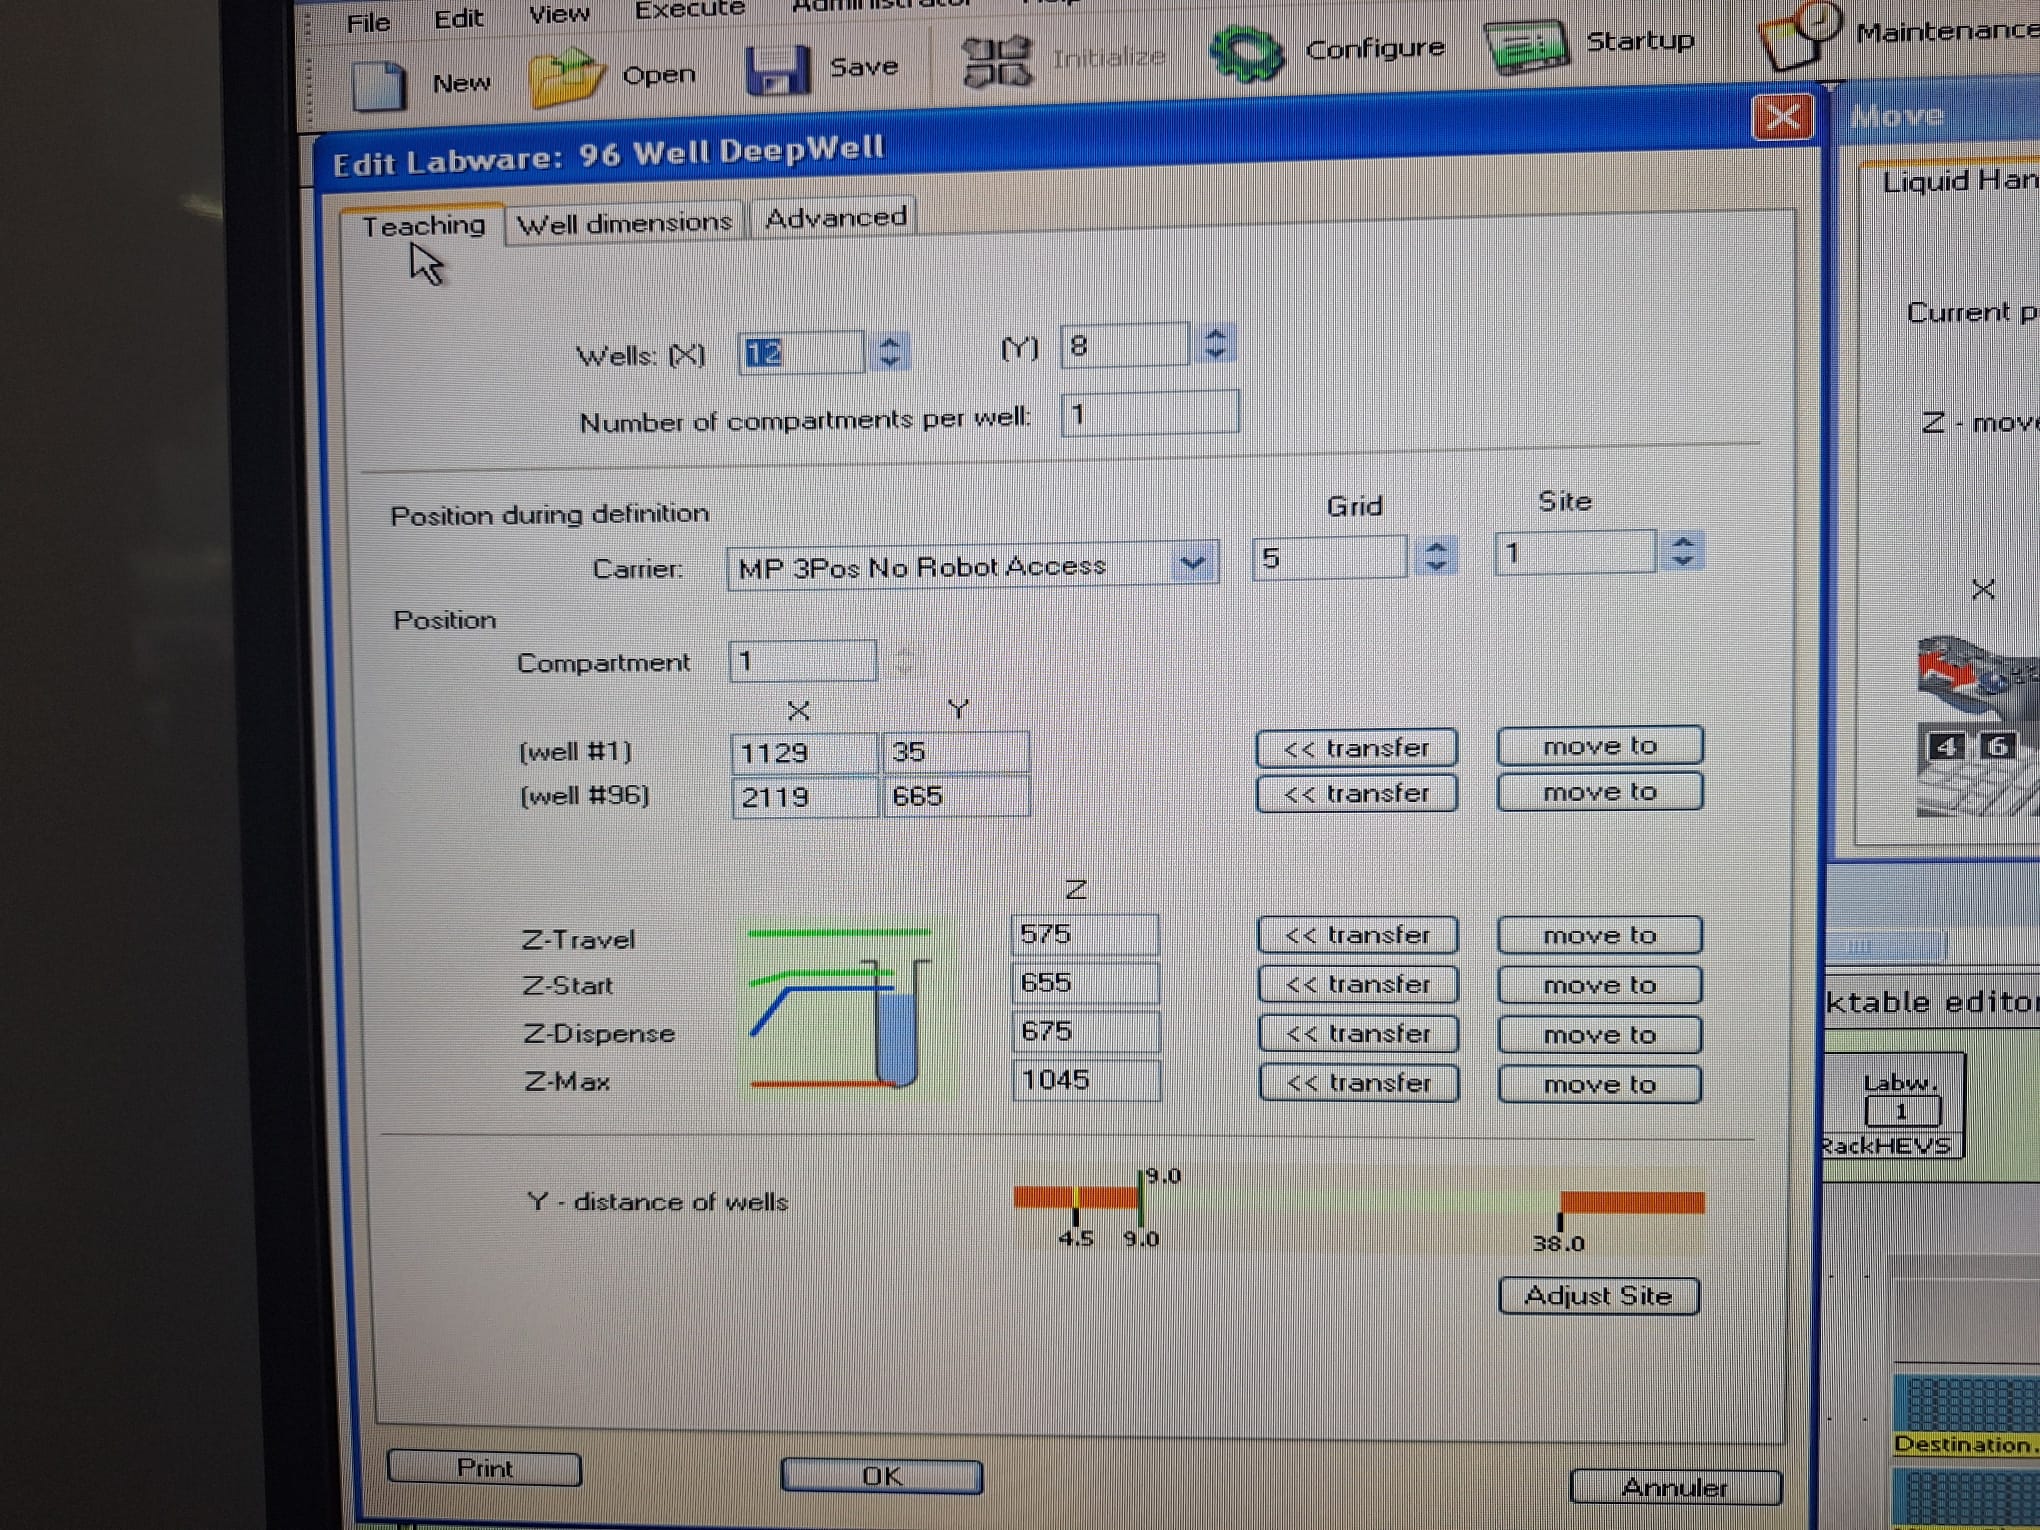Click the Initialize toolbar icon

pyautogui.click(x=996, y=61)
